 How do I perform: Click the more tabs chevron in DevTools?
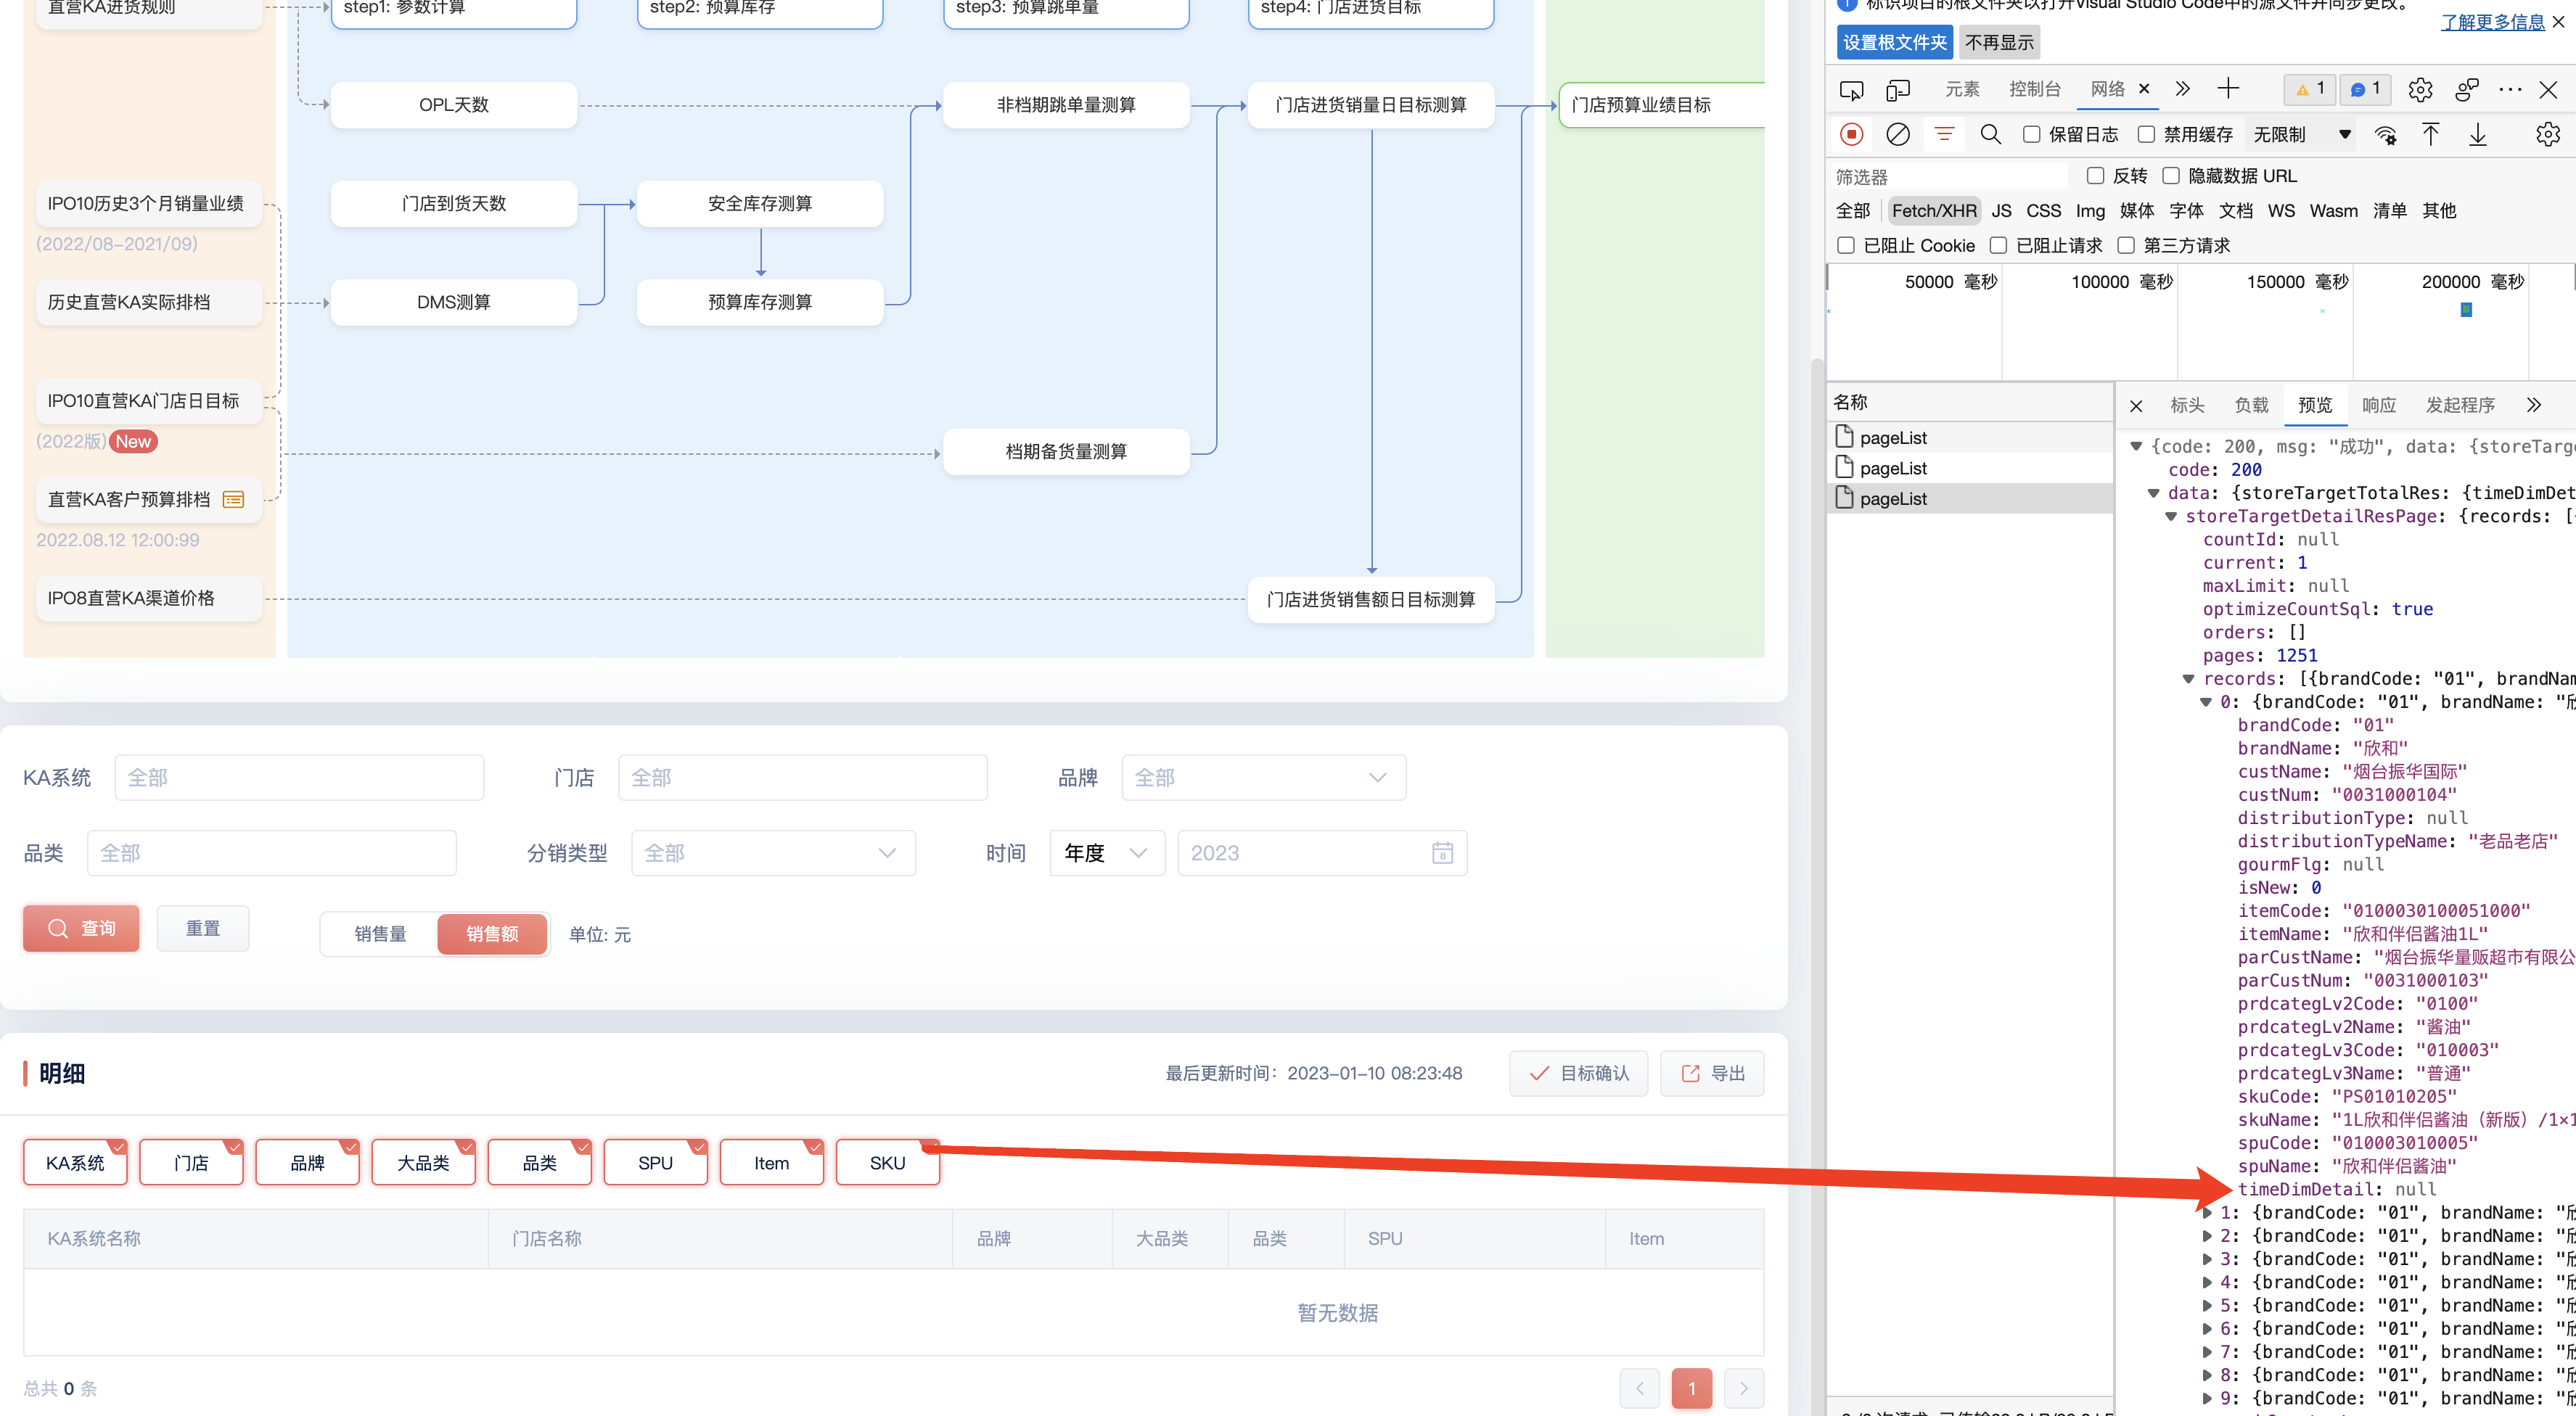coord(2182,89)
